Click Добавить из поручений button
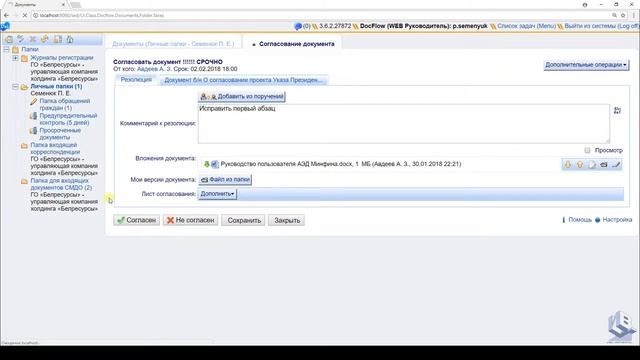Image resolution: width=640 pixels, height=360 pixels. pos(242,97)
